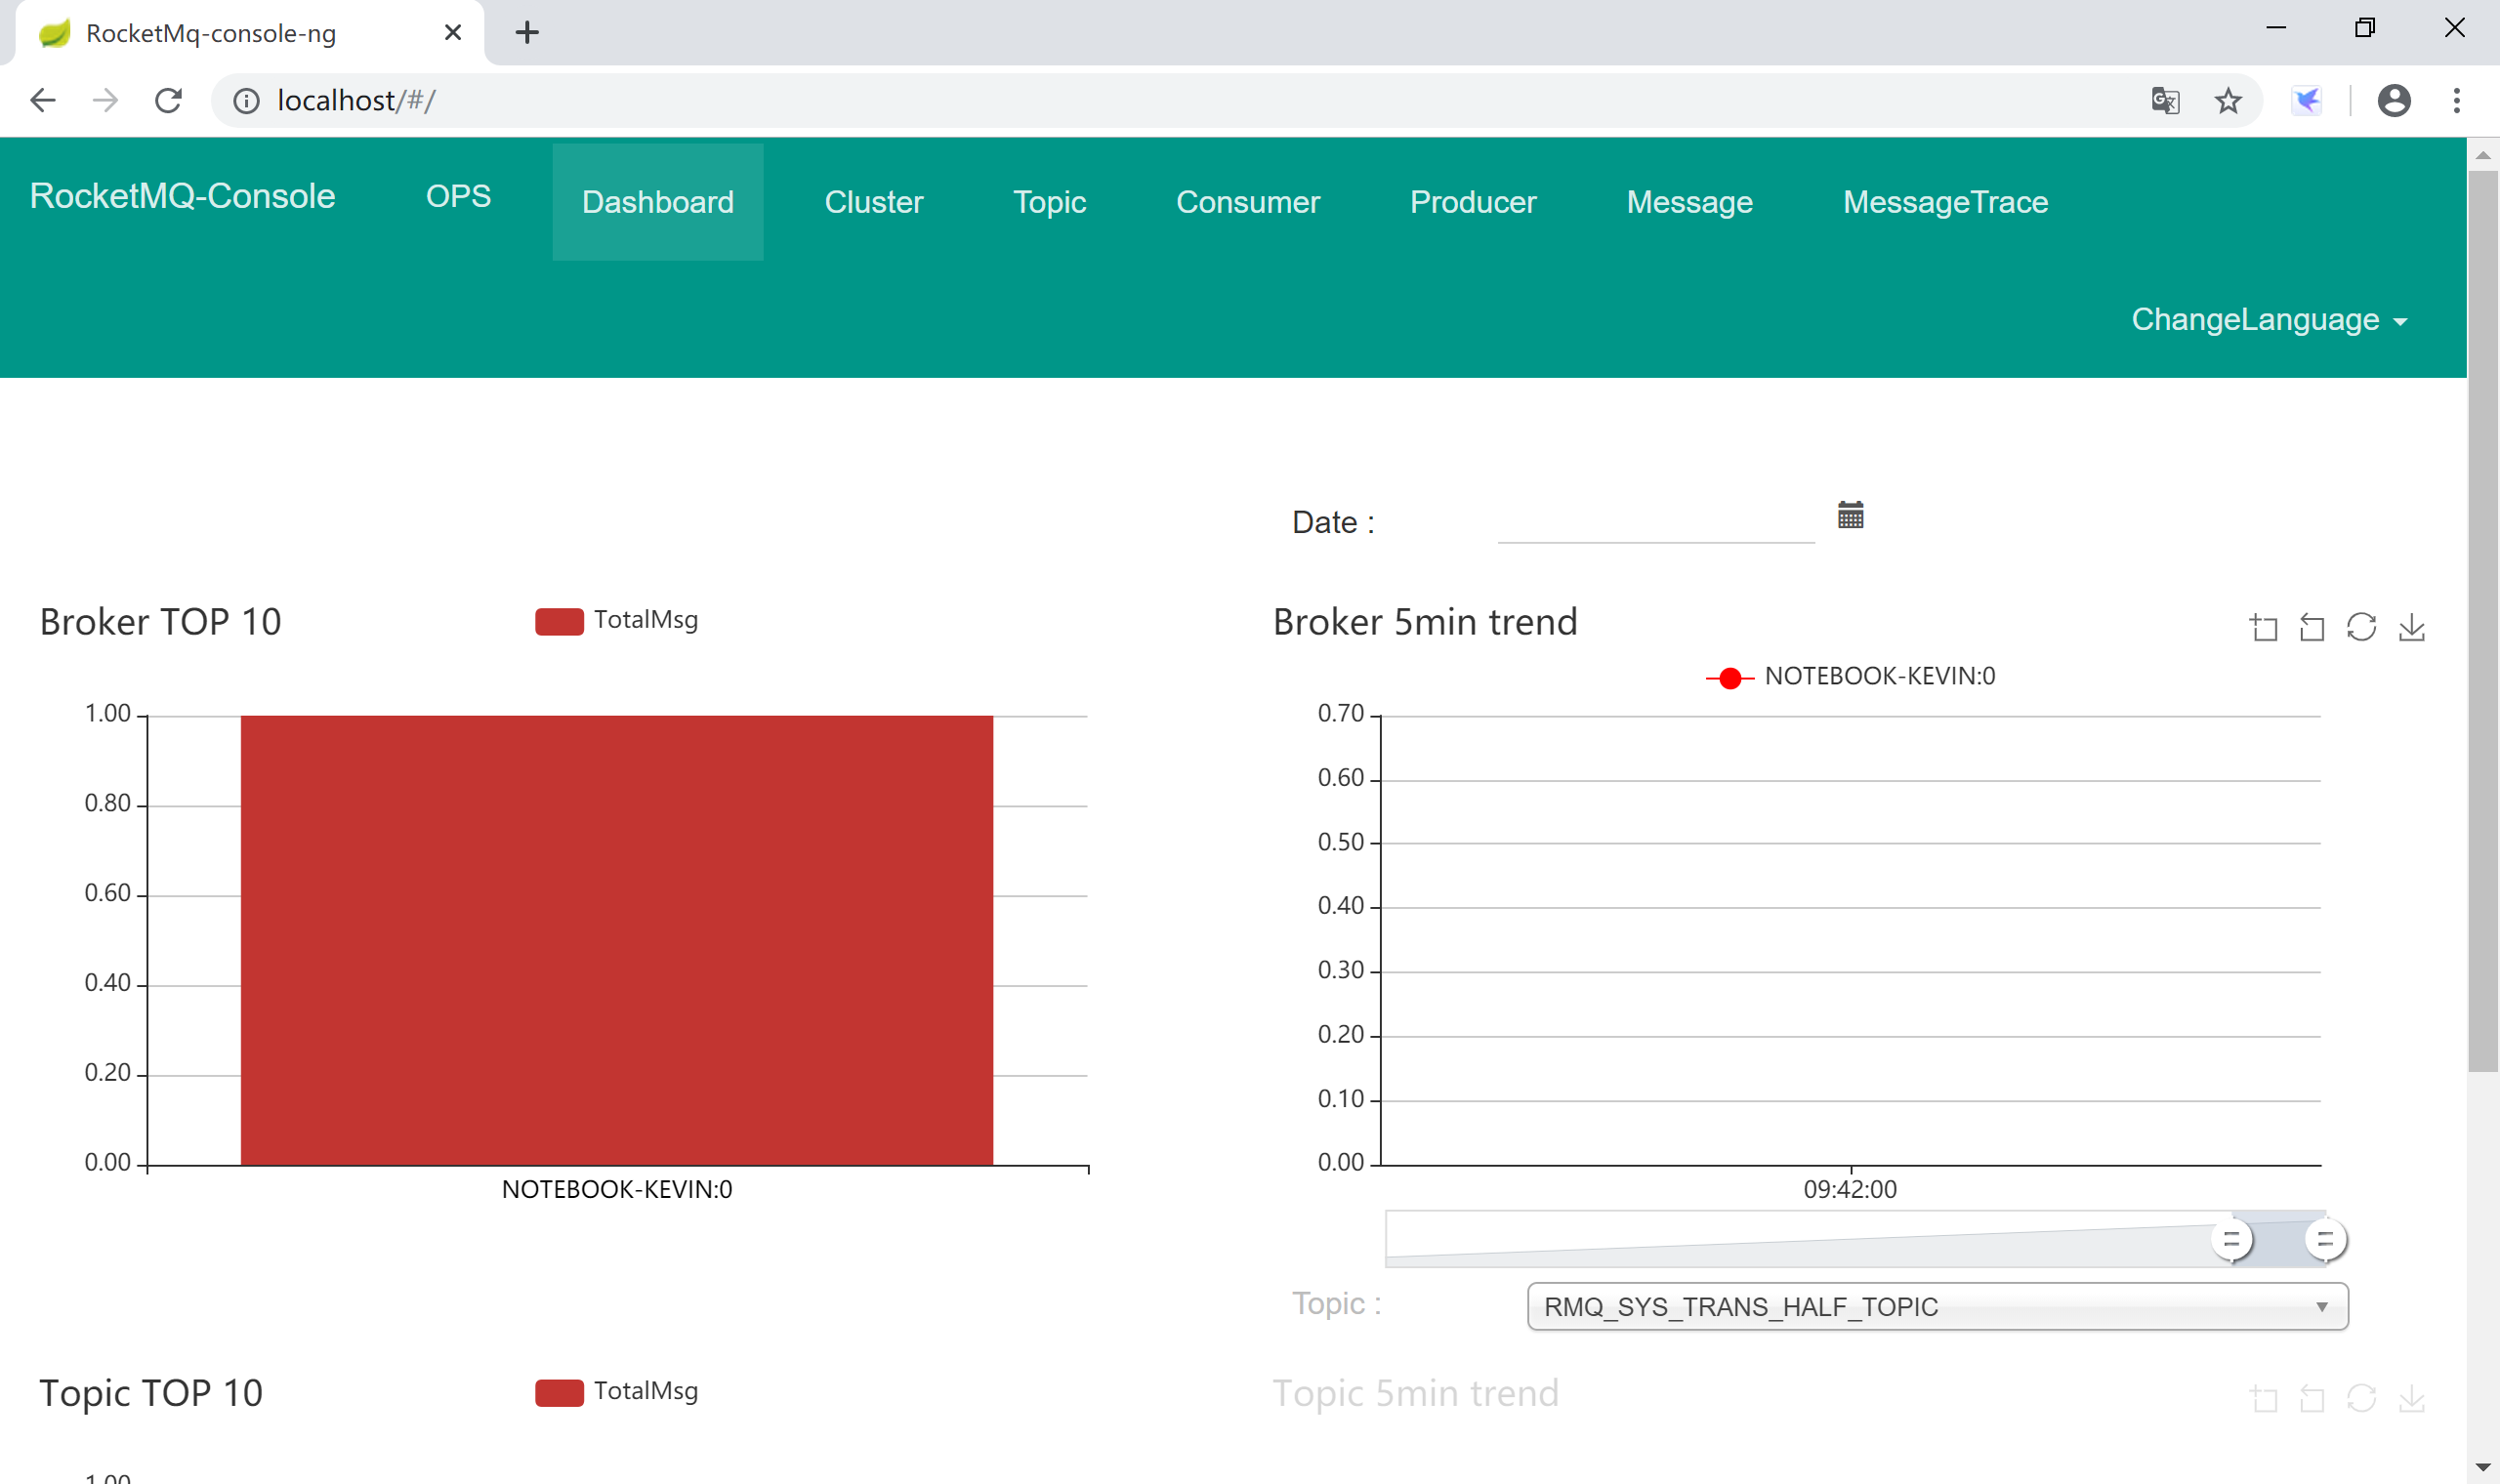
Task: Toggle TotalMsg legend in Topic TOP 10
Action: point(616,1391)
